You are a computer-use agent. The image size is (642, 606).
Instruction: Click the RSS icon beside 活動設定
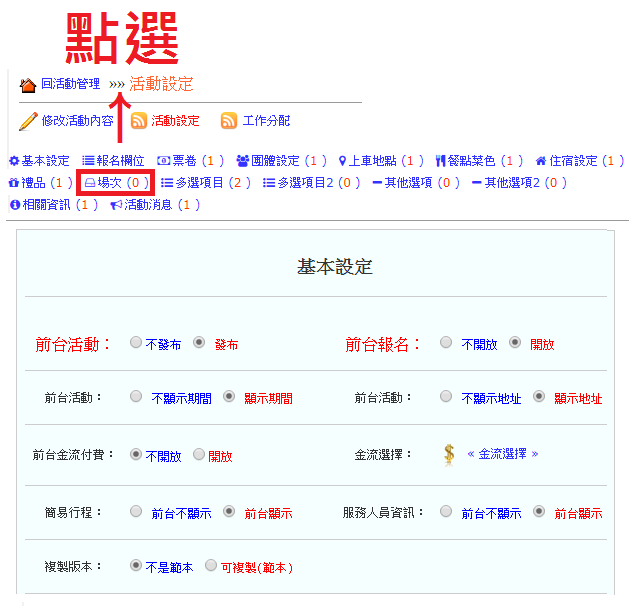click(x=140, y=121)
